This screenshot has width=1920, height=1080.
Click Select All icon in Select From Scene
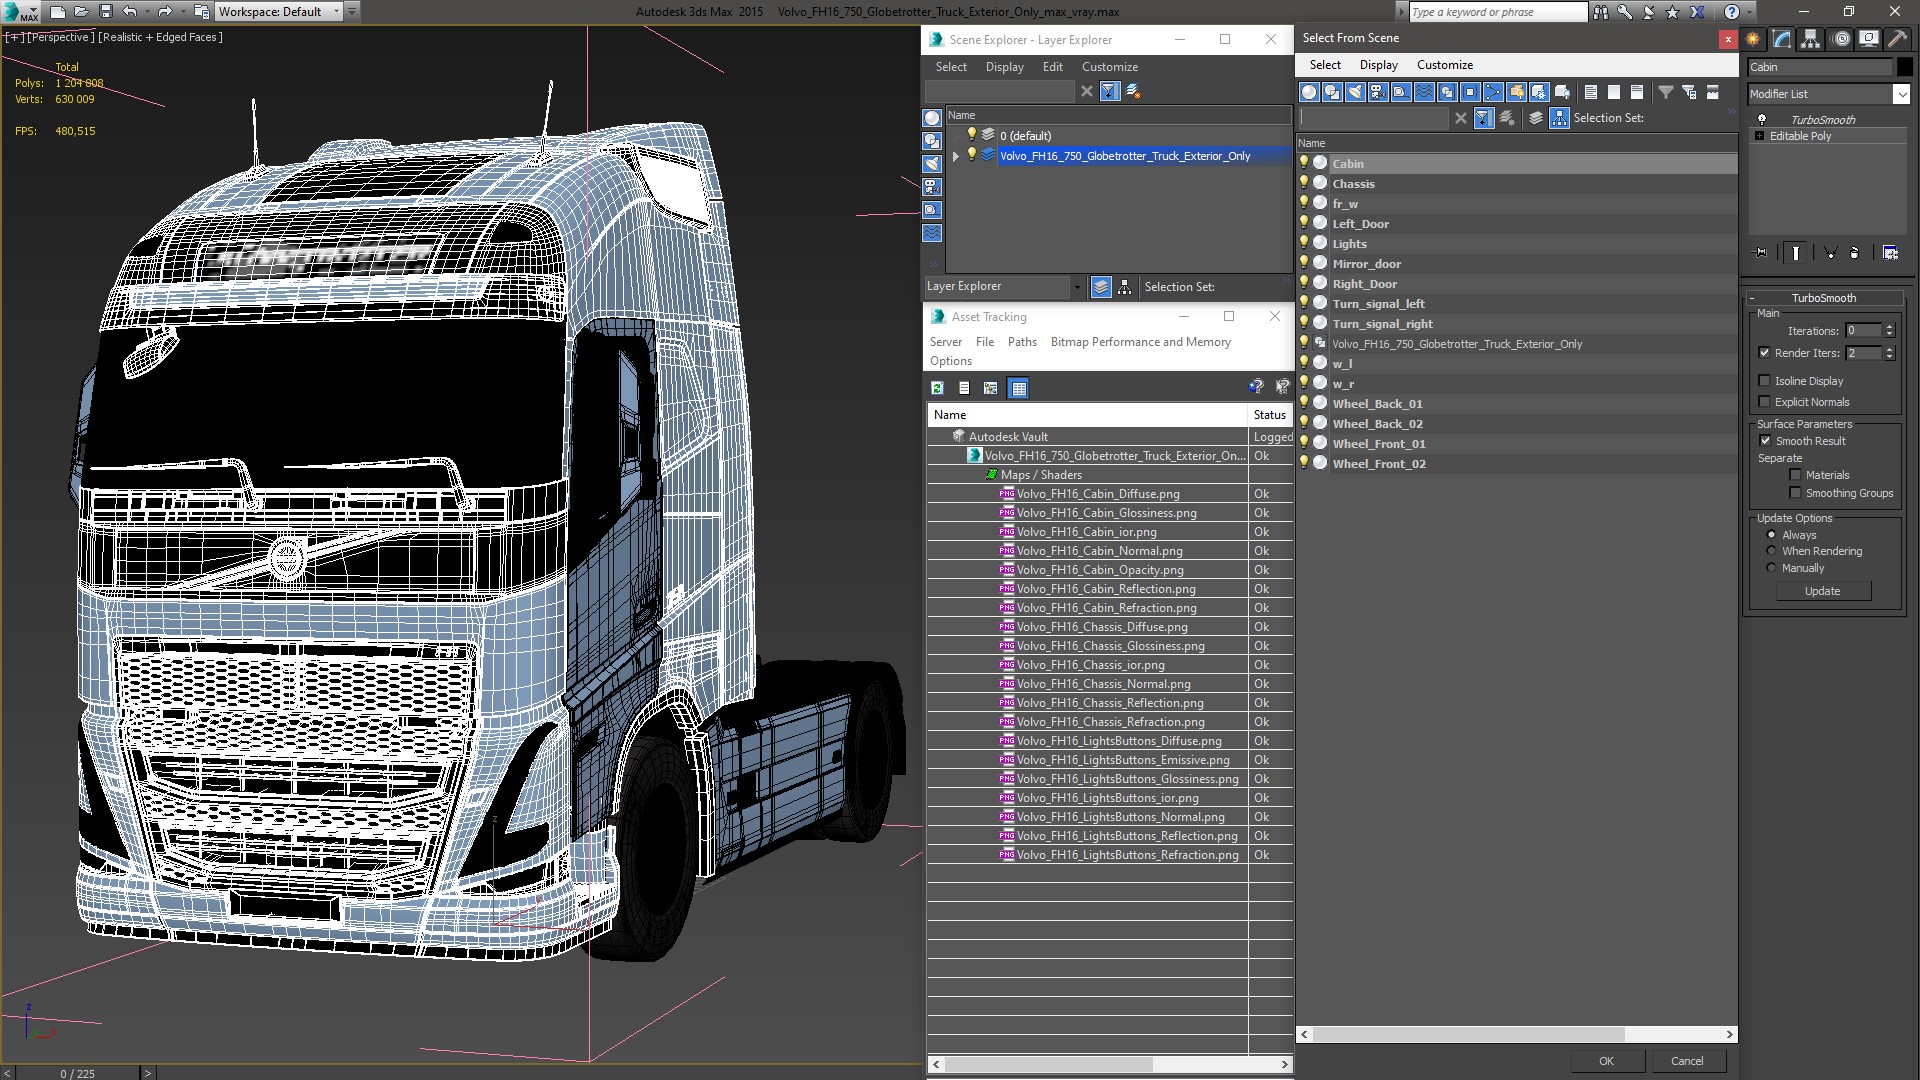coord(1591,92)
